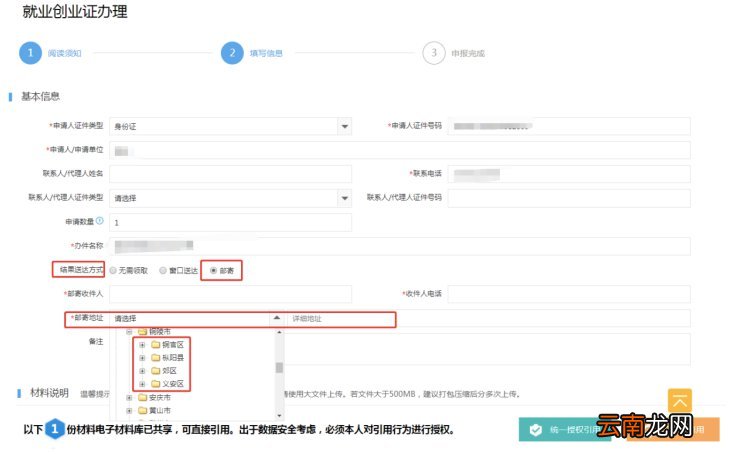
Task: Click the orange back-to-top arrow icon
Action: [x=680, y=400]
